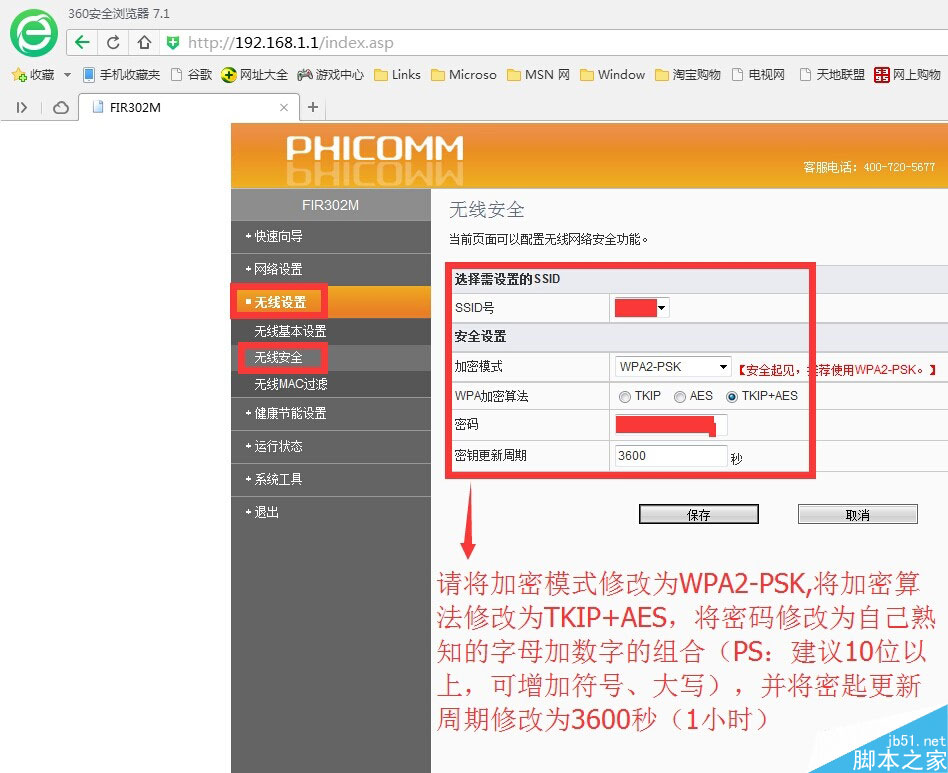Viewport: 948px width, 773px height.
Task: Open 网址大全 bookmark
Action: 255,74
